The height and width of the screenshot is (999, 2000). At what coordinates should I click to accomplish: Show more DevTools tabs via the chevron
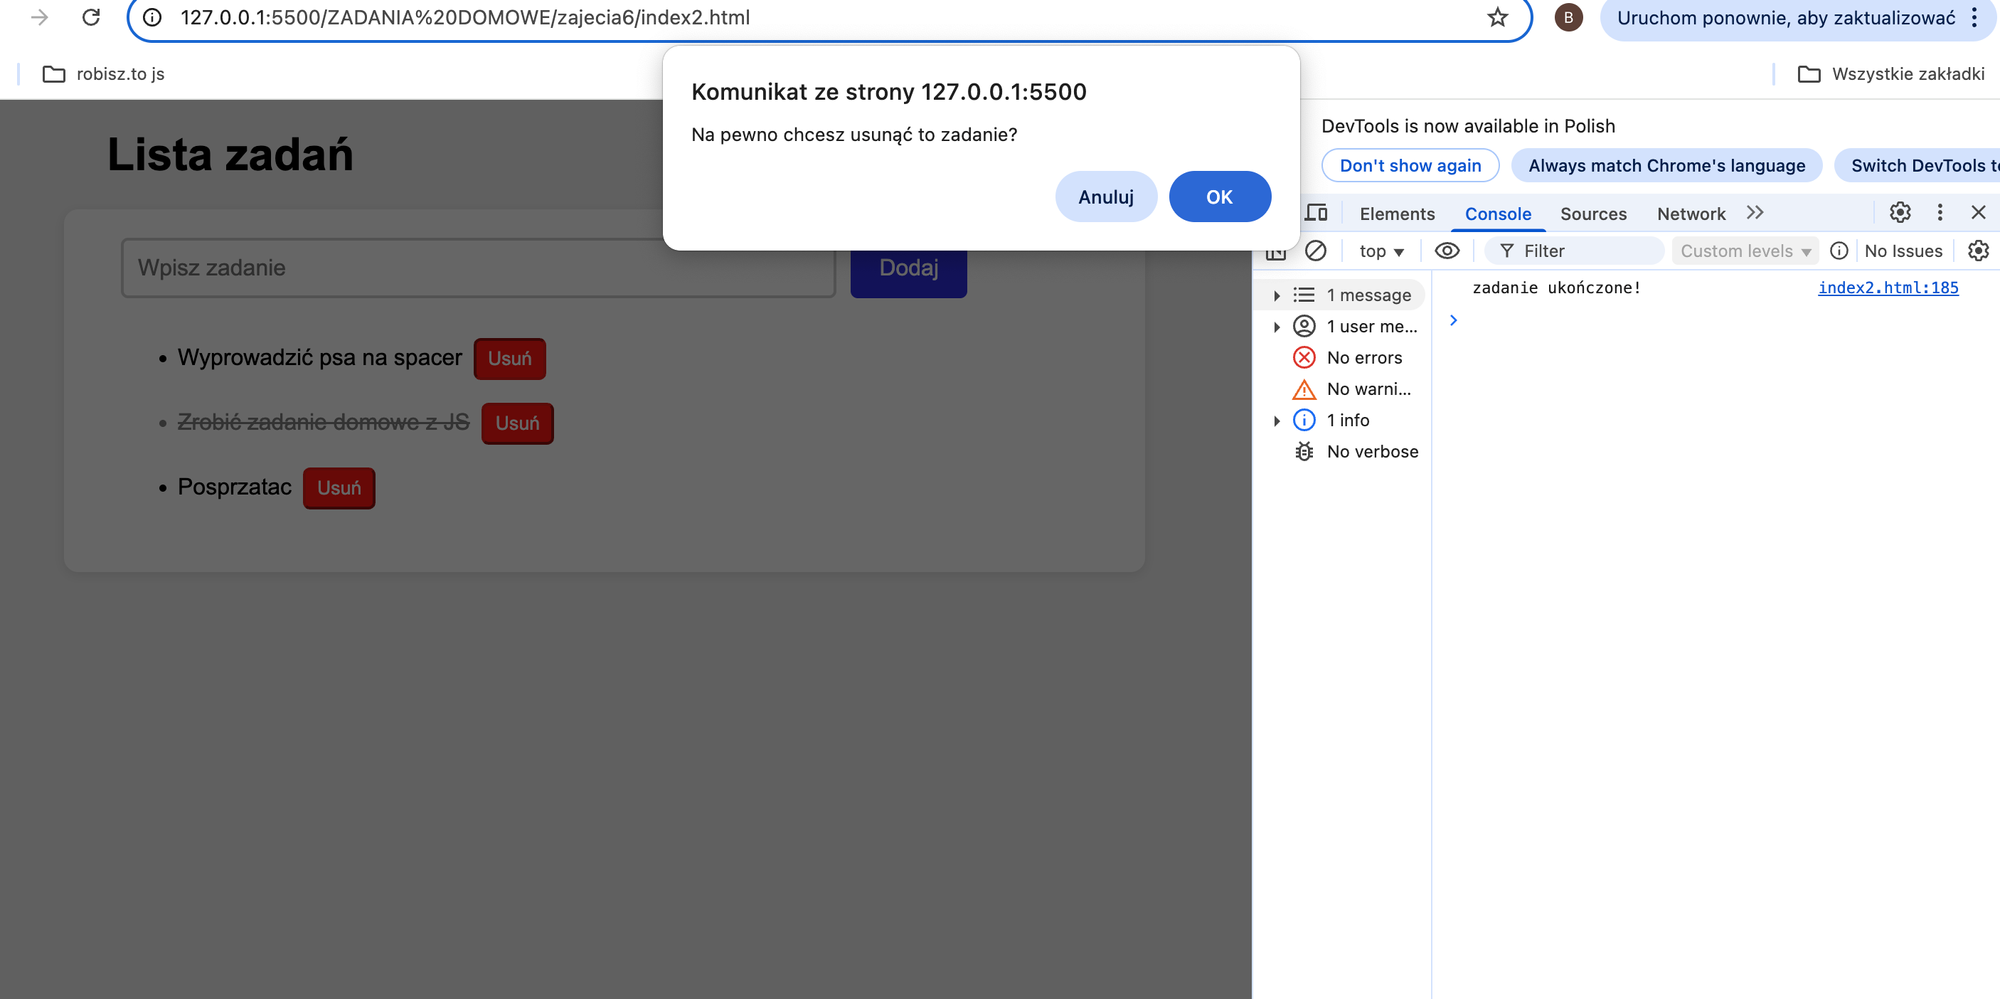[x=1755, y=213]
